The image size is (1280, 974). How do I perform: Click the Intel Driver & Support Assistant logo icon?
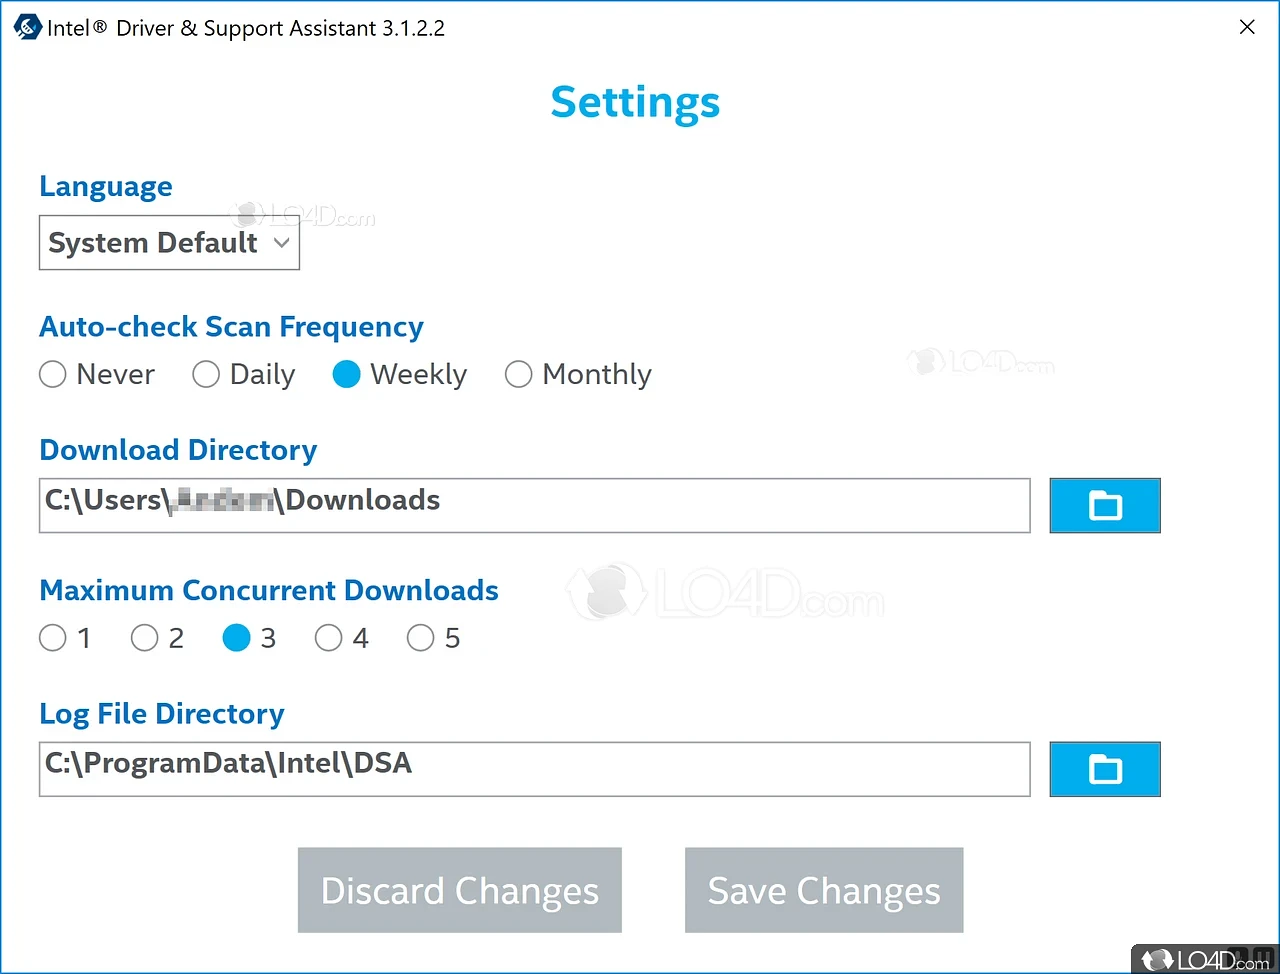(27, 27)
